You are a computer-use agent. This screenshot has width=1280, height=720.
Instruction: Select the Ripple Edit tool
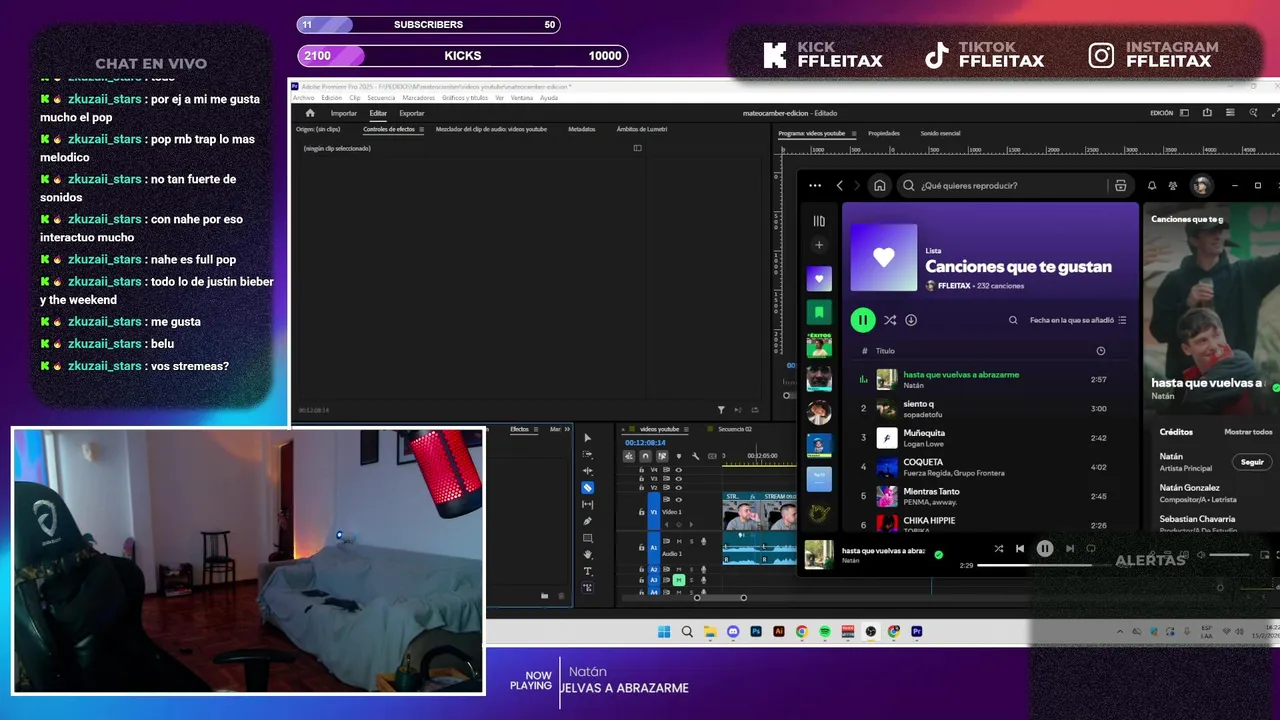pyautogui.click(x=588, y=471)
